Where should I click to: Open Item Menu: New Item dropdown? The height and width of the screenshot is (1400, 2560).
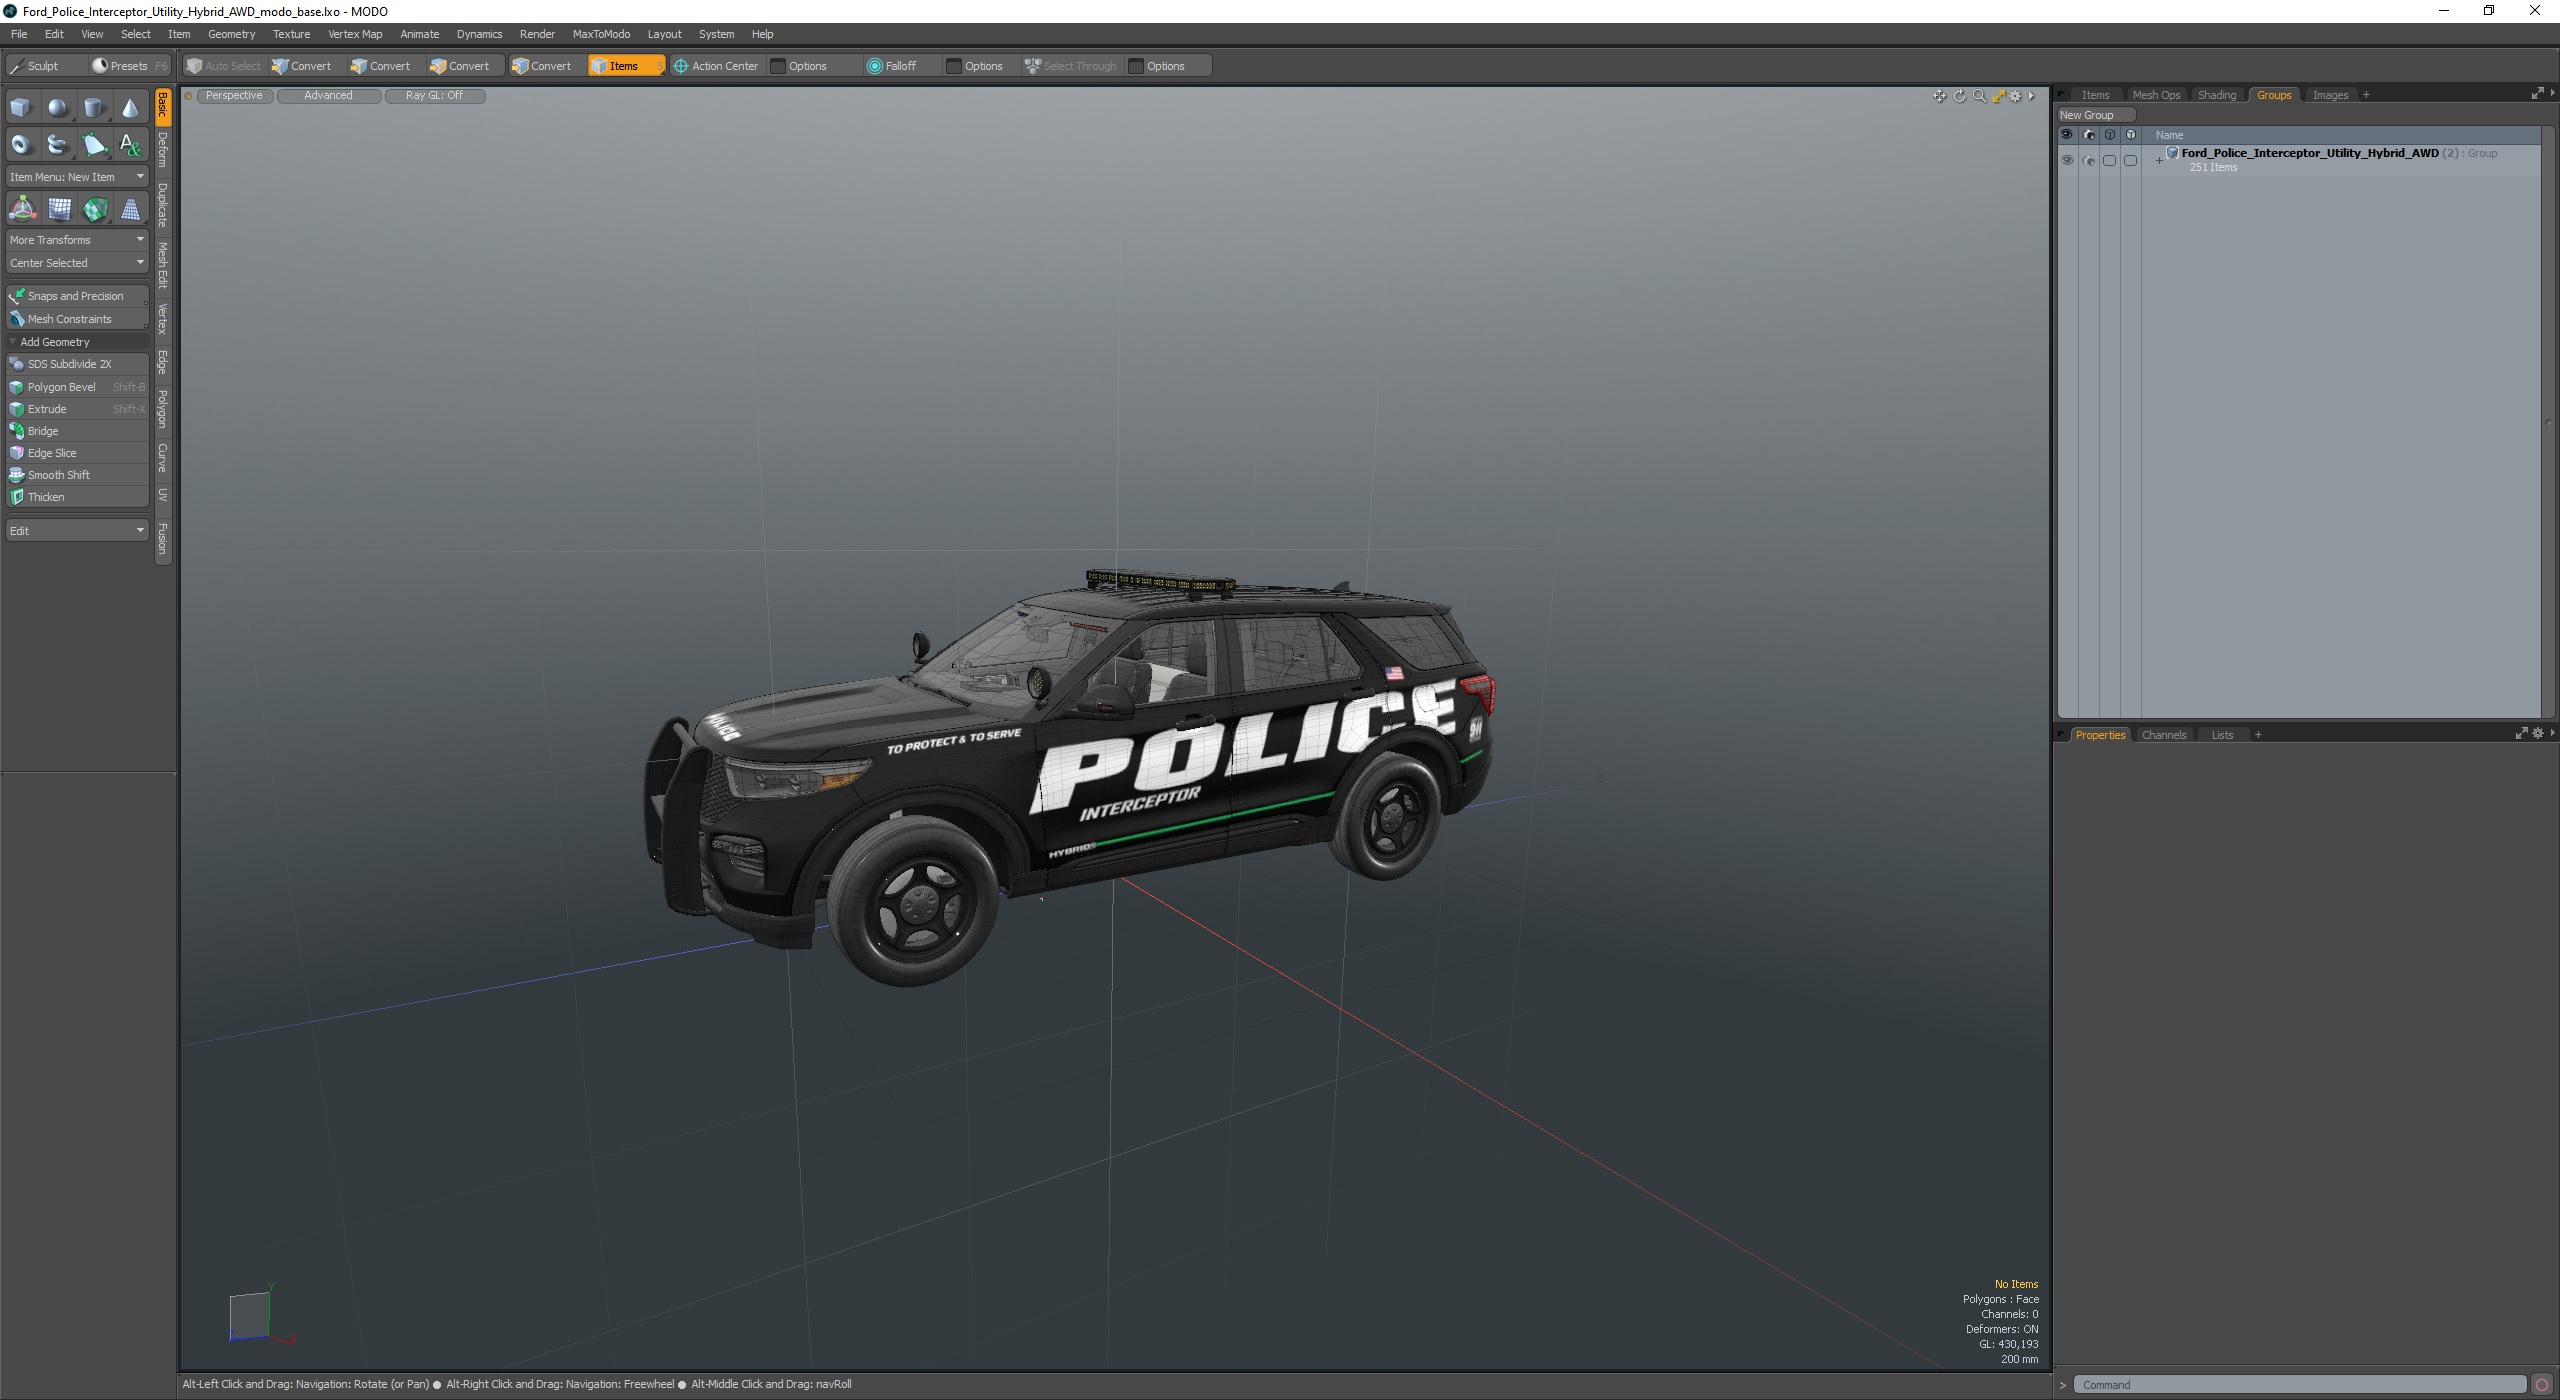tap(77, 177)
